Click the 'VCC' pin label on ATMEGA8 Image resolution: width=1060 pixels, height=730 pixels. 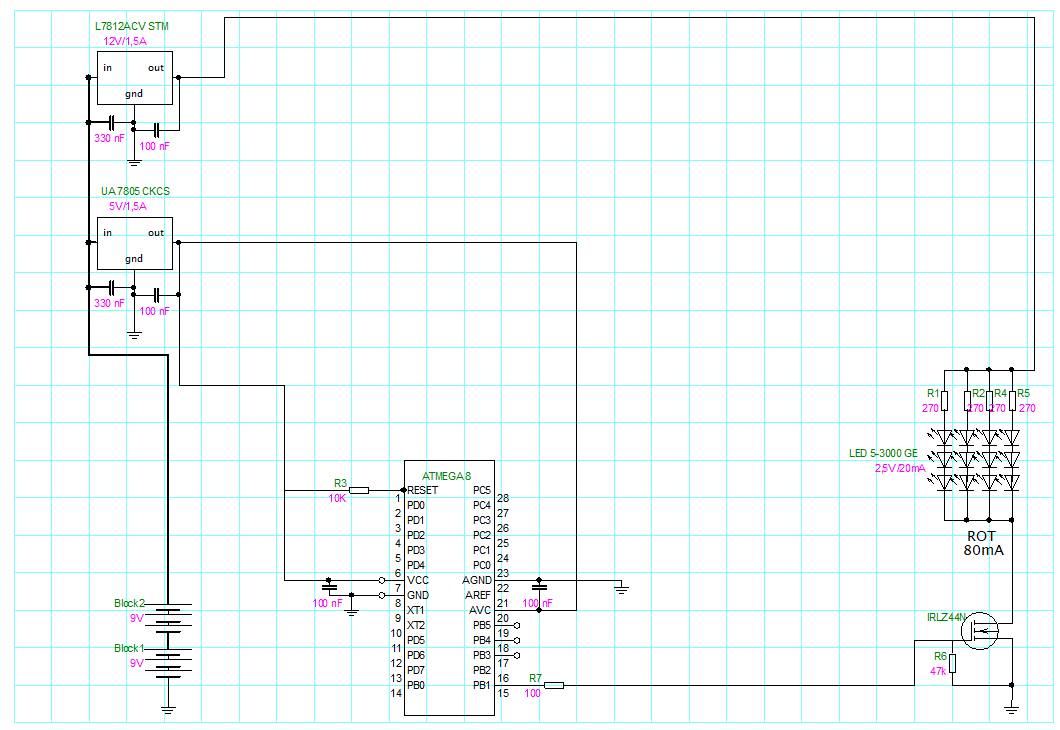coord(418,581)
